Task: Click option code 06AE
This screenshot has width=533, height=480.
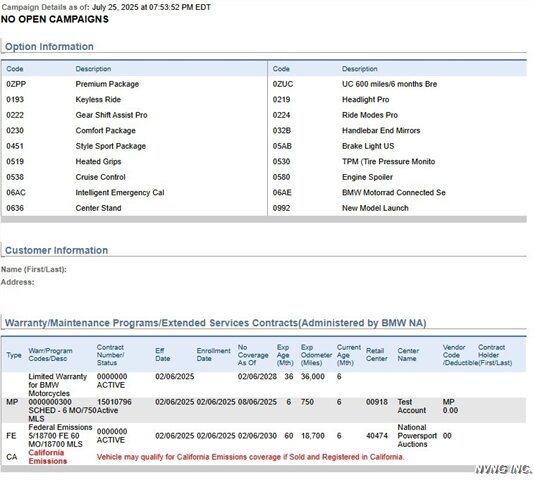Action: tap(282, 192)
